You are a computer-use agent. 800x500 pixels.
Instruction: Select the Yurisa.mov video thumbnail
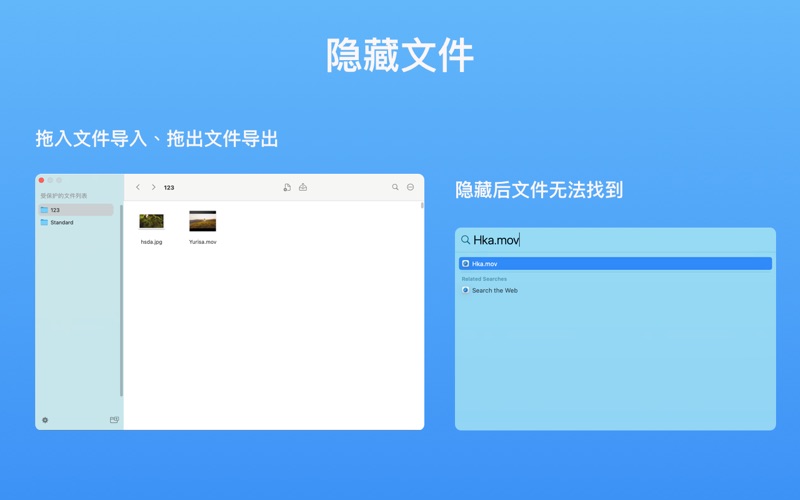point(203,221)
